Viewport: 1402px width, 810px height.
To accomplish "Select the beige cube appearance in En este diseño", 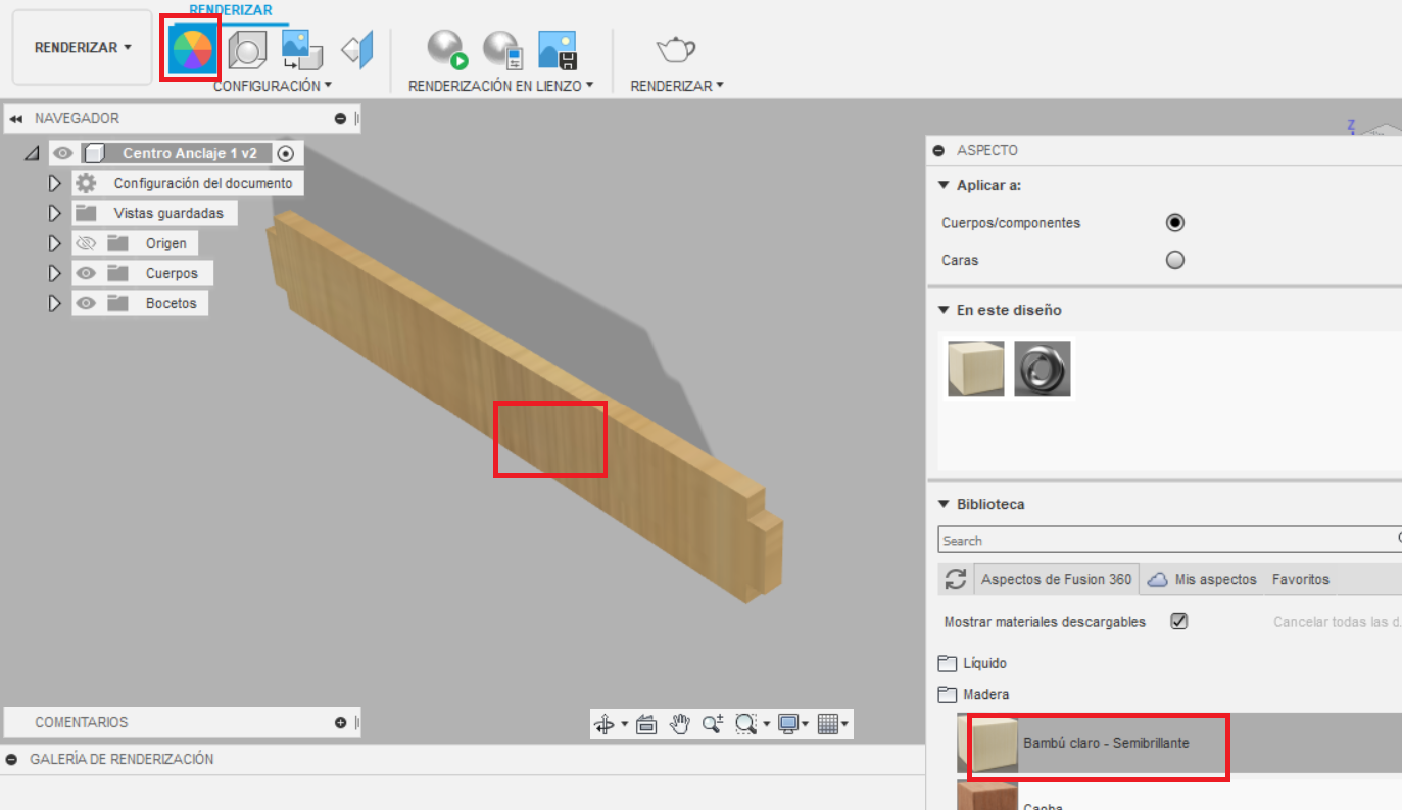I will point(976,368).
